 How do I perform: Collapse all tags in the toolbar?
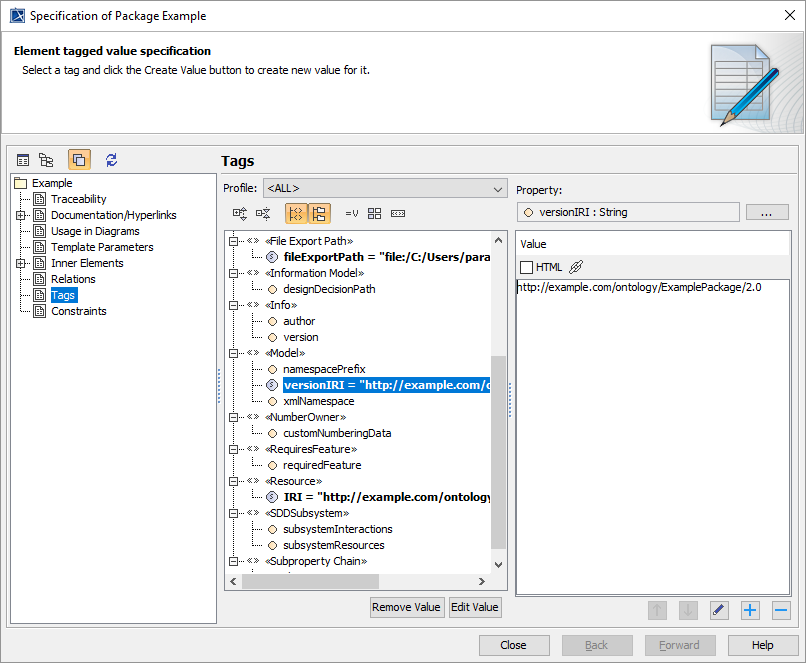point(263,213)
